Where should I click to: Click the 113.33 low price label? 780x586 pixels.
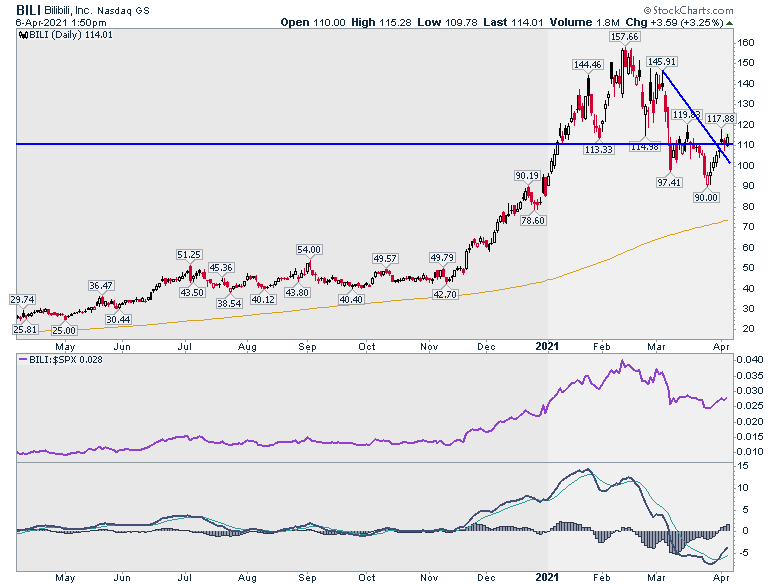tap(598, 149)
